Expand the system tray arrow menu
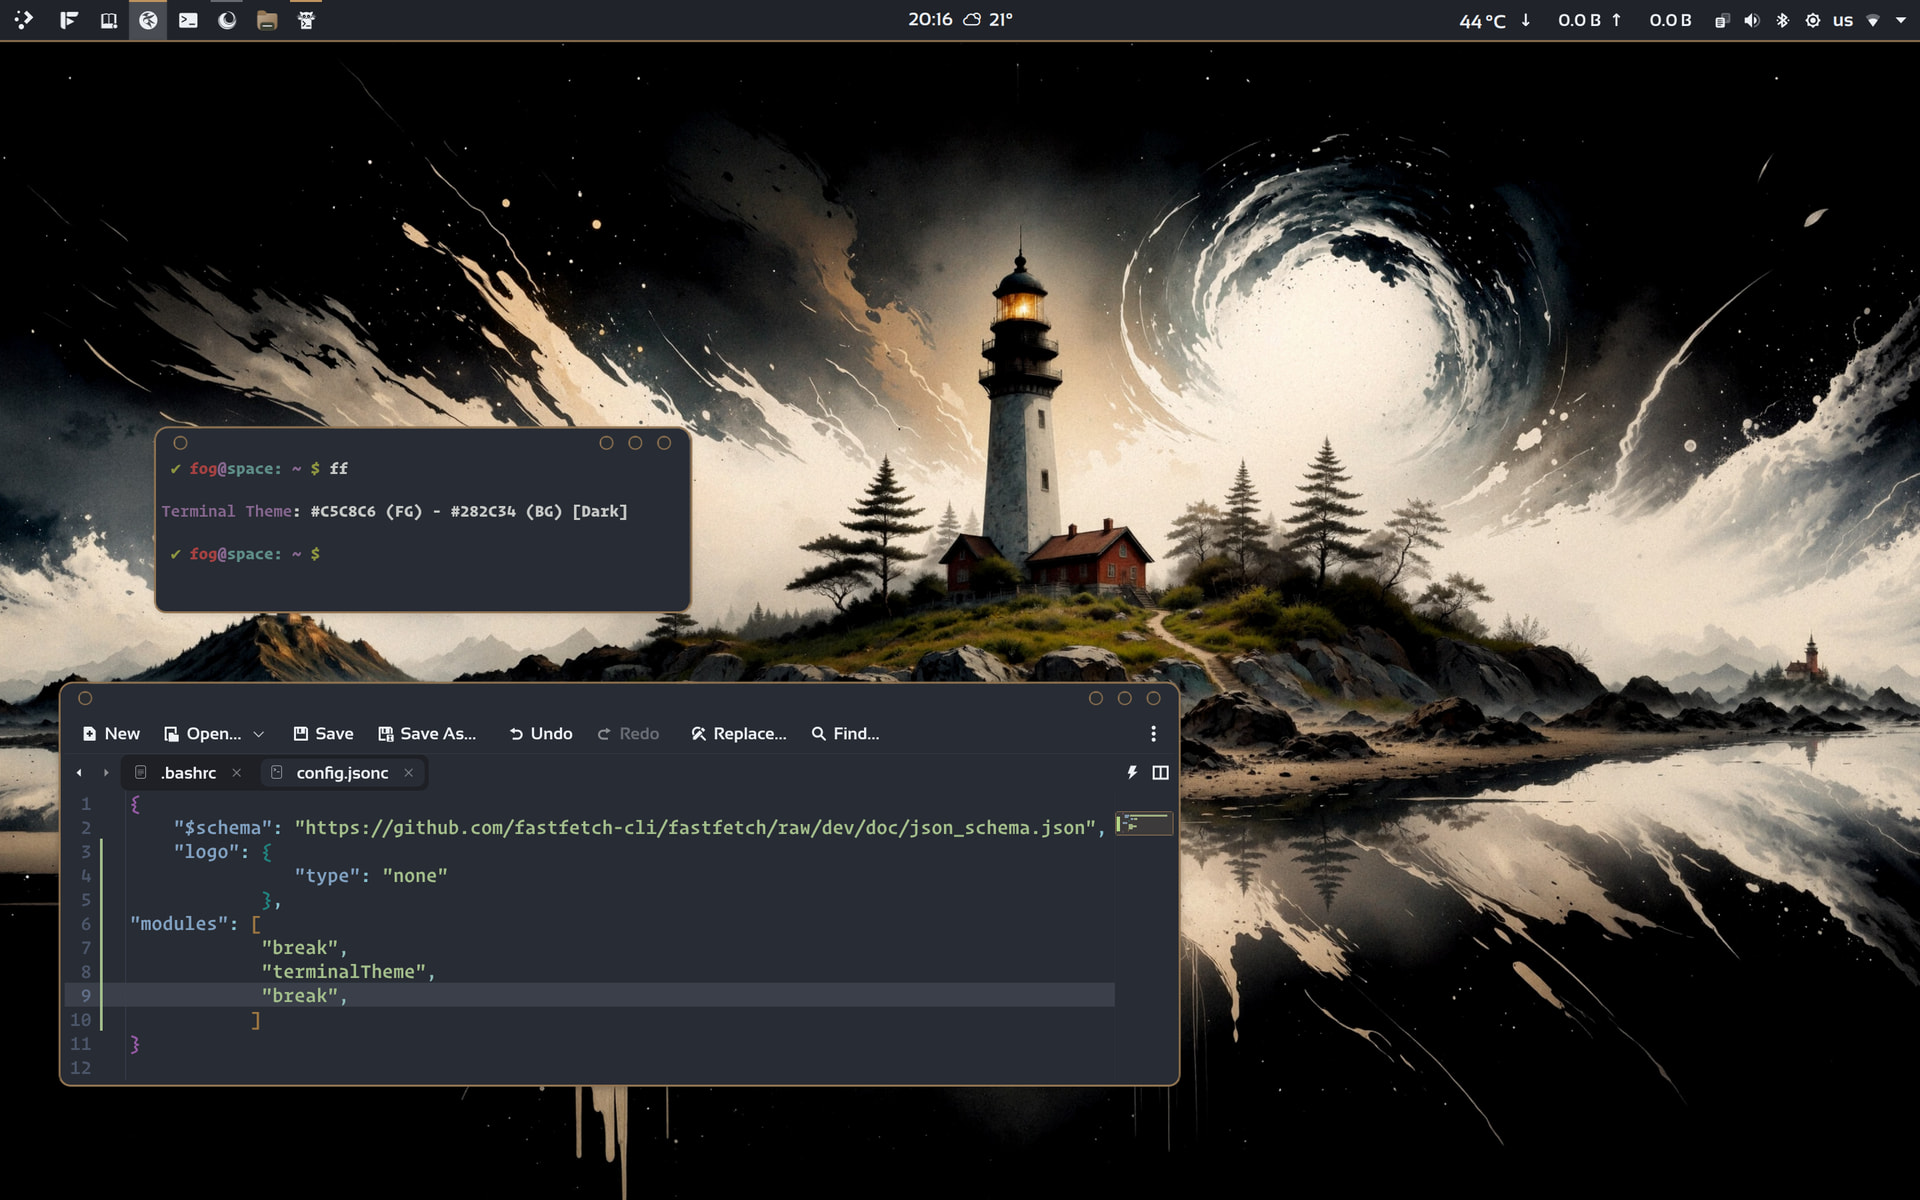Viewport: 1920px width, 1200px height. pos(1901,20)
